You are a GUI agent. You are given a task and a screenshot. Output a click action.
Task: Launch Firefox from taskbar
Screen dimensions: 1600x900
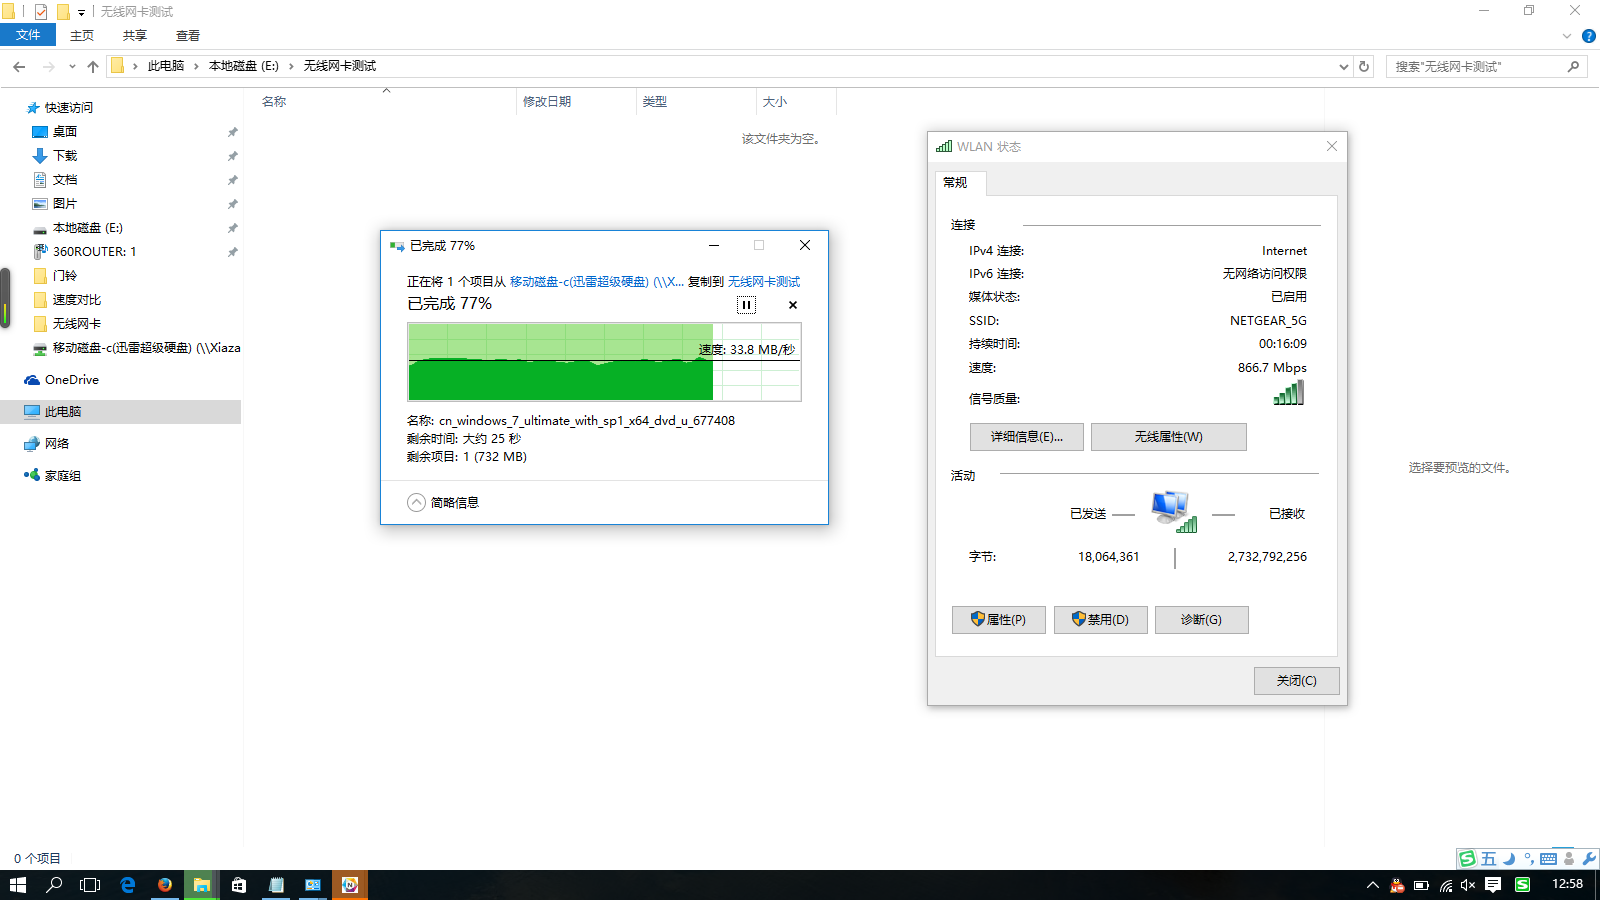tap(165, 885)
